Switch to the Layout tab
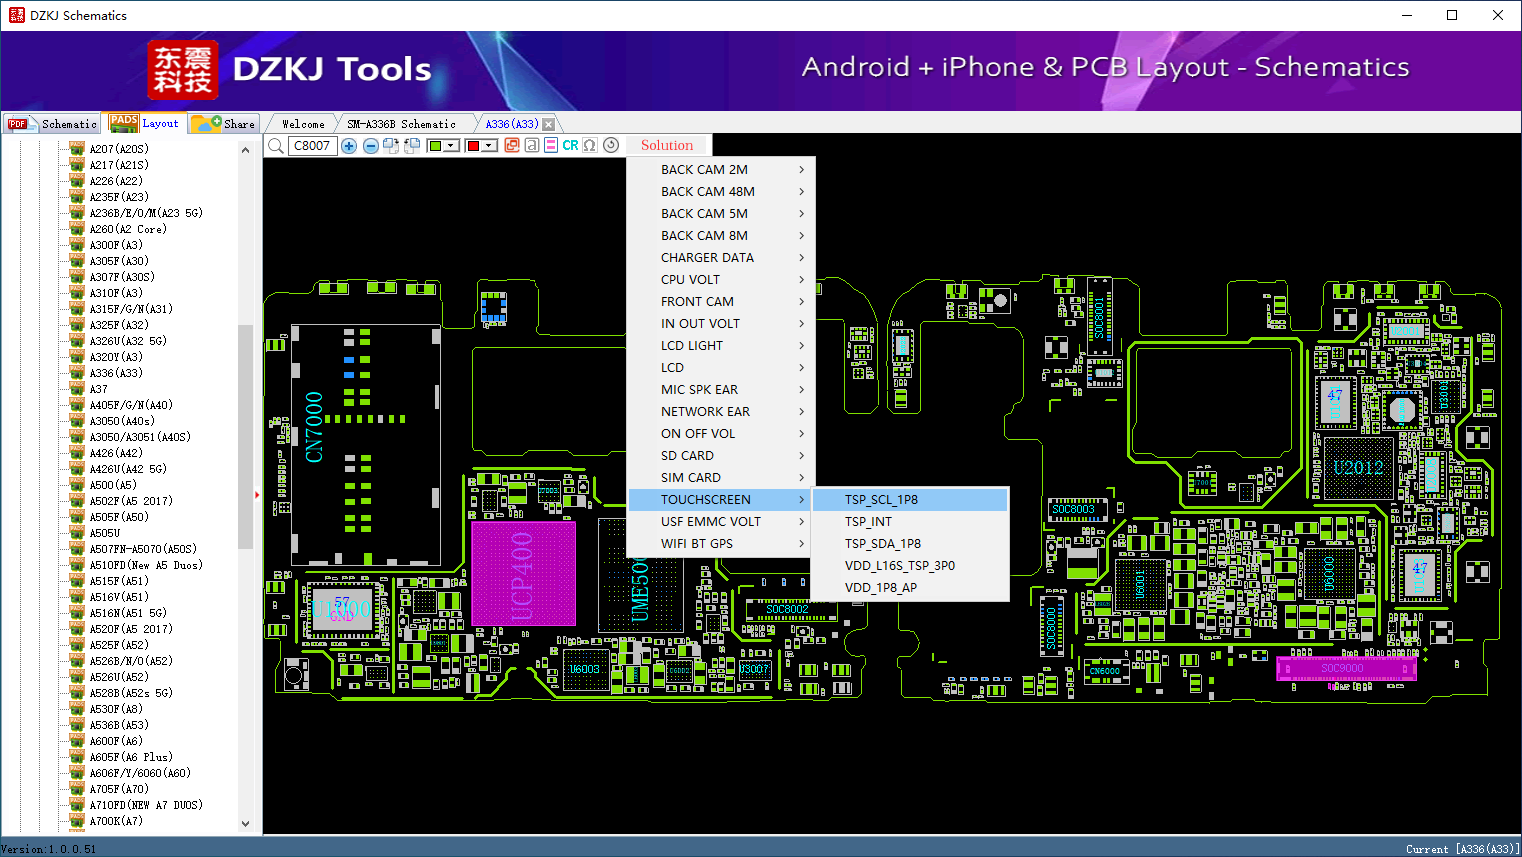1522x857 pixels. pos(145,123)
